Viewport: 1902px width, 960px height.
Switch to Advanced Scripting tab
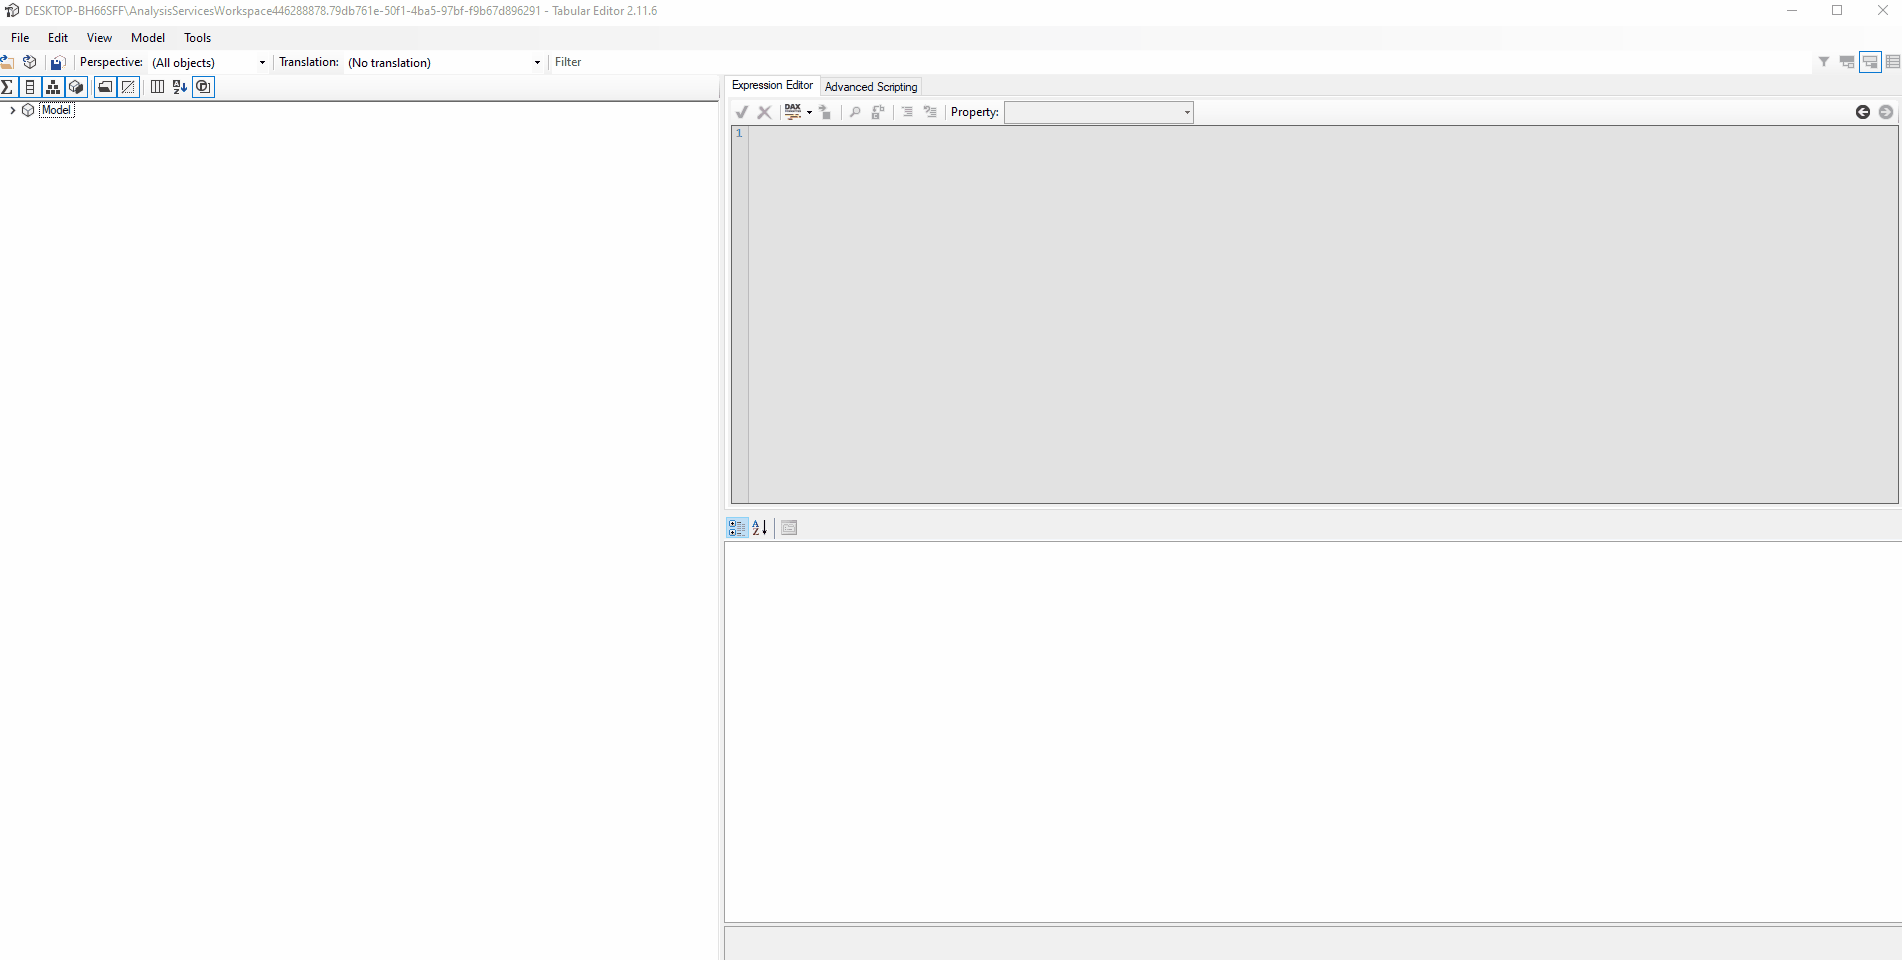pos(871,87)
